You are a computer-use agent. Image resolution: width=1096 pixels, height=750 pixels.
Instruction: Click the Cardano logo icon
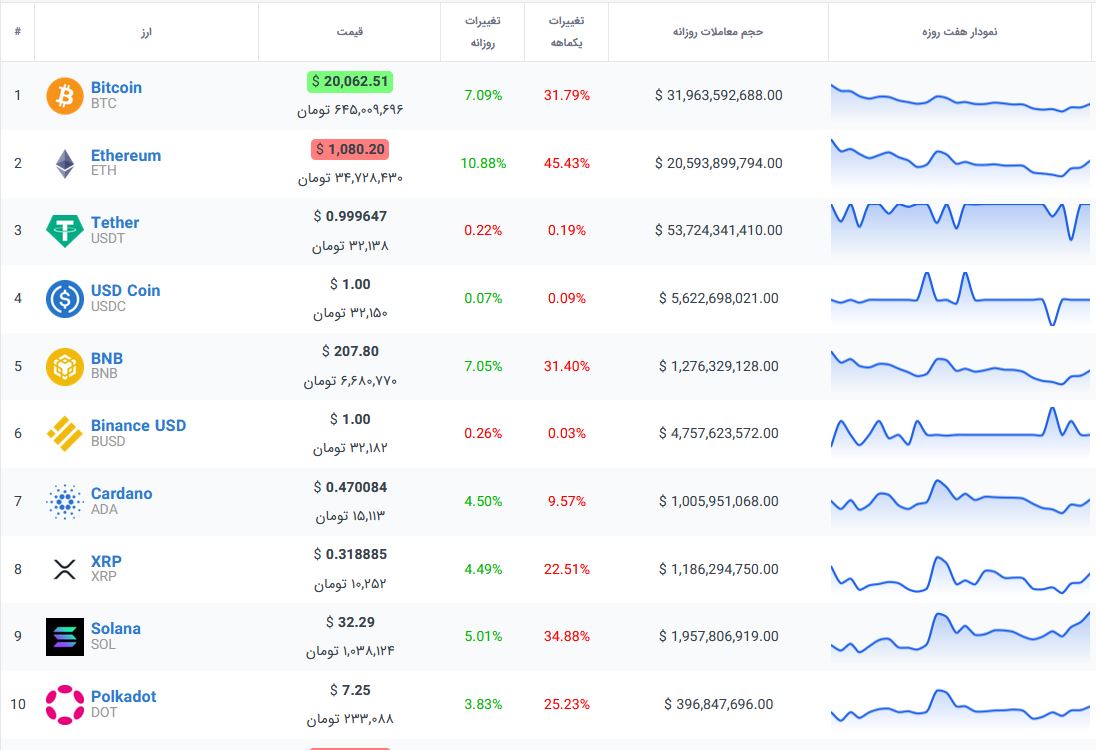tap(65, 501)
